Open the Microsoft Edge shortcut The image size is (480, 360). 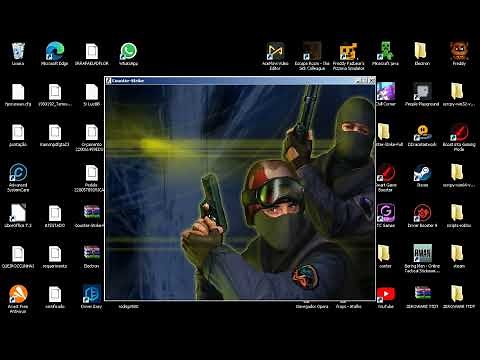(x=55, y=51)
